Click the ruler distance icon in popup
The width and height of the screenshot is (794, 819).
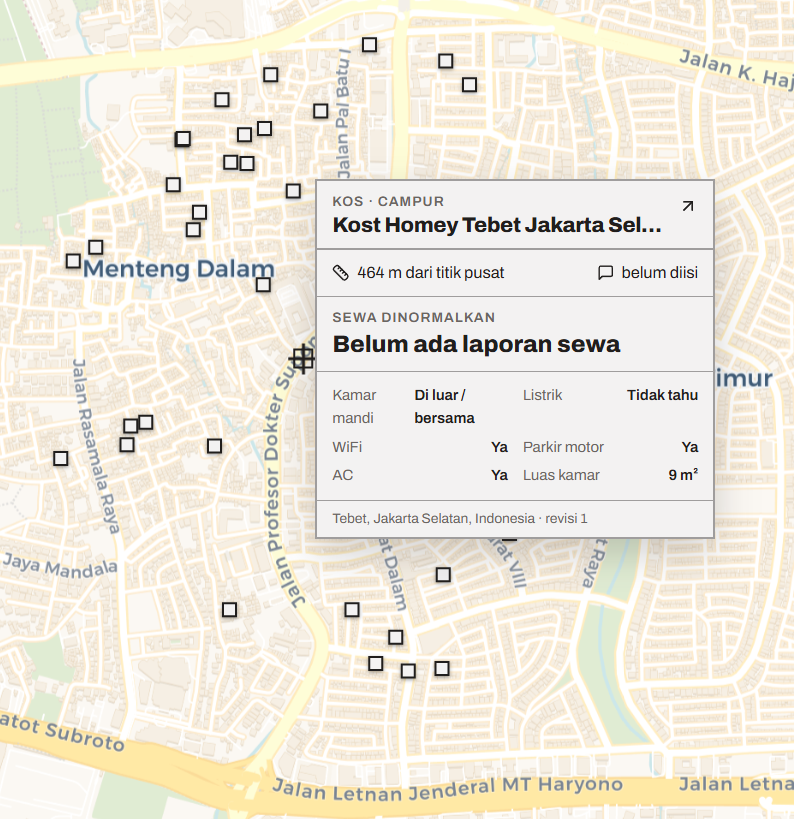341,273
